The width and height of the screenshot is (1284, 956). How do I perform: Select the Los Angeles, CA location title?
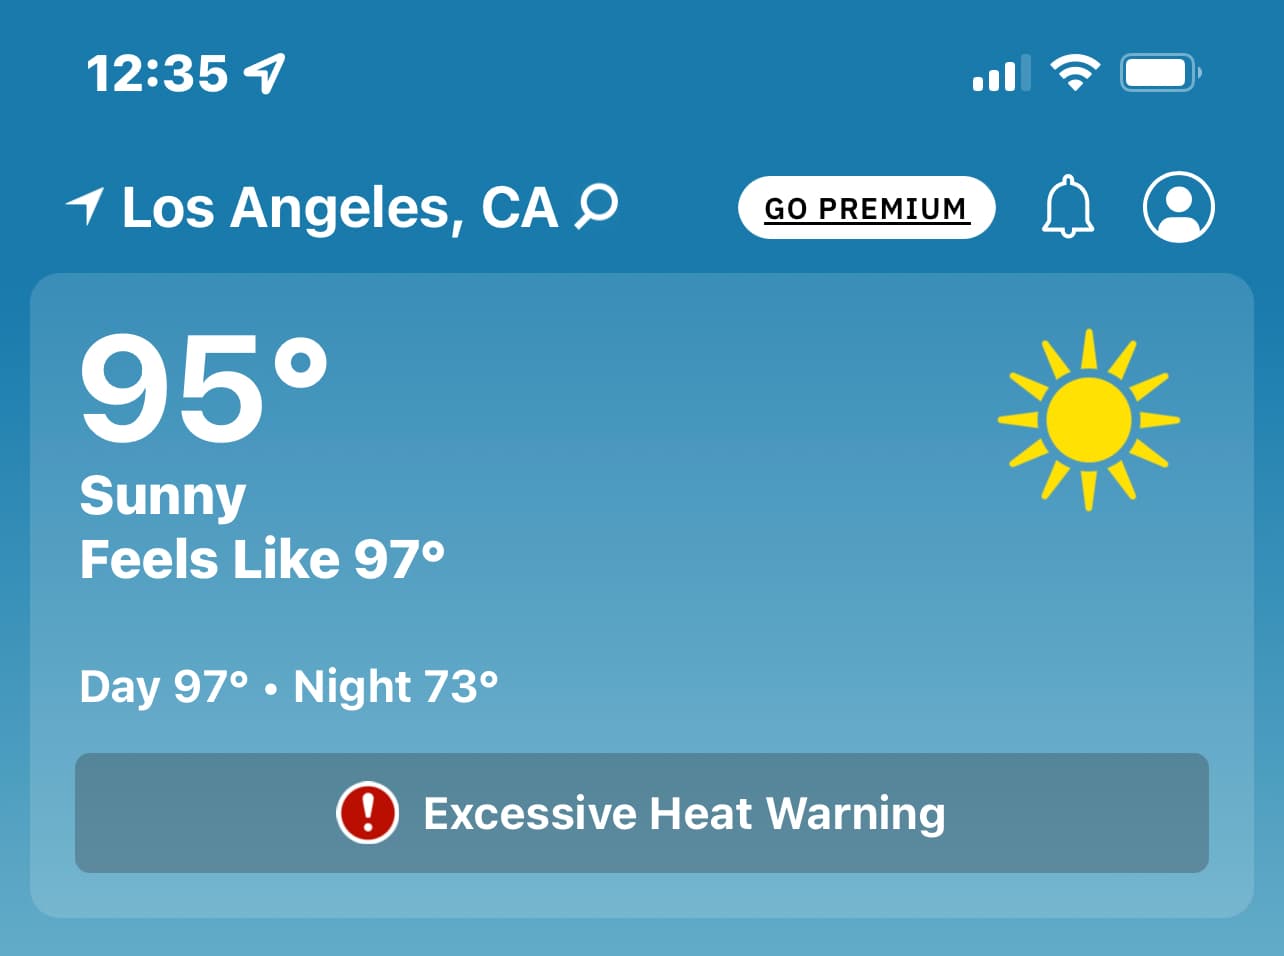coord(340,208)
